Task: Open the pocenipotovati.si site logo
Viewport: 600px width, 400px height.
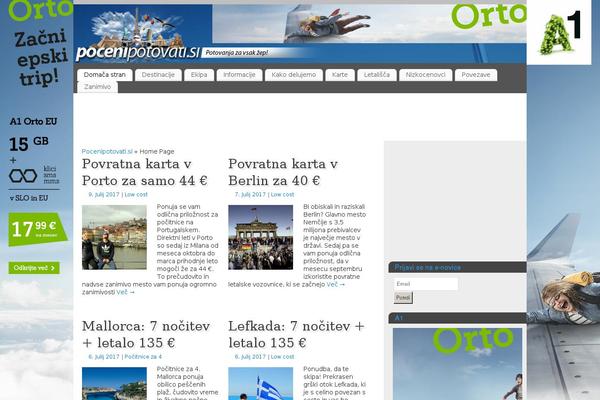Action: tap(138, 53)
